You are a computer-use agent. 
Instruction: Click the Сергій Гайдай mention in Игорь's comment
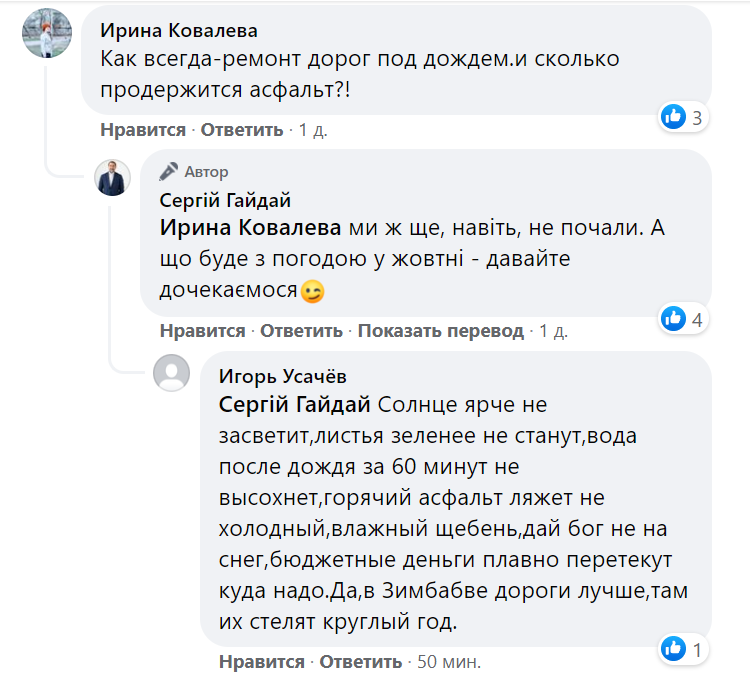pyautogui.click(x=294, y=405)
